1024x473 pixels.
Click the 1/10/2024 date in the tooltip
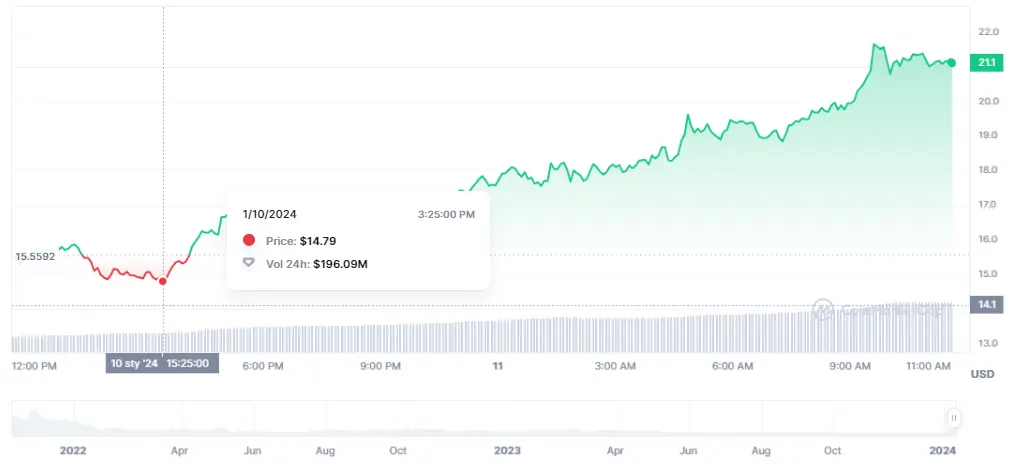269,214
